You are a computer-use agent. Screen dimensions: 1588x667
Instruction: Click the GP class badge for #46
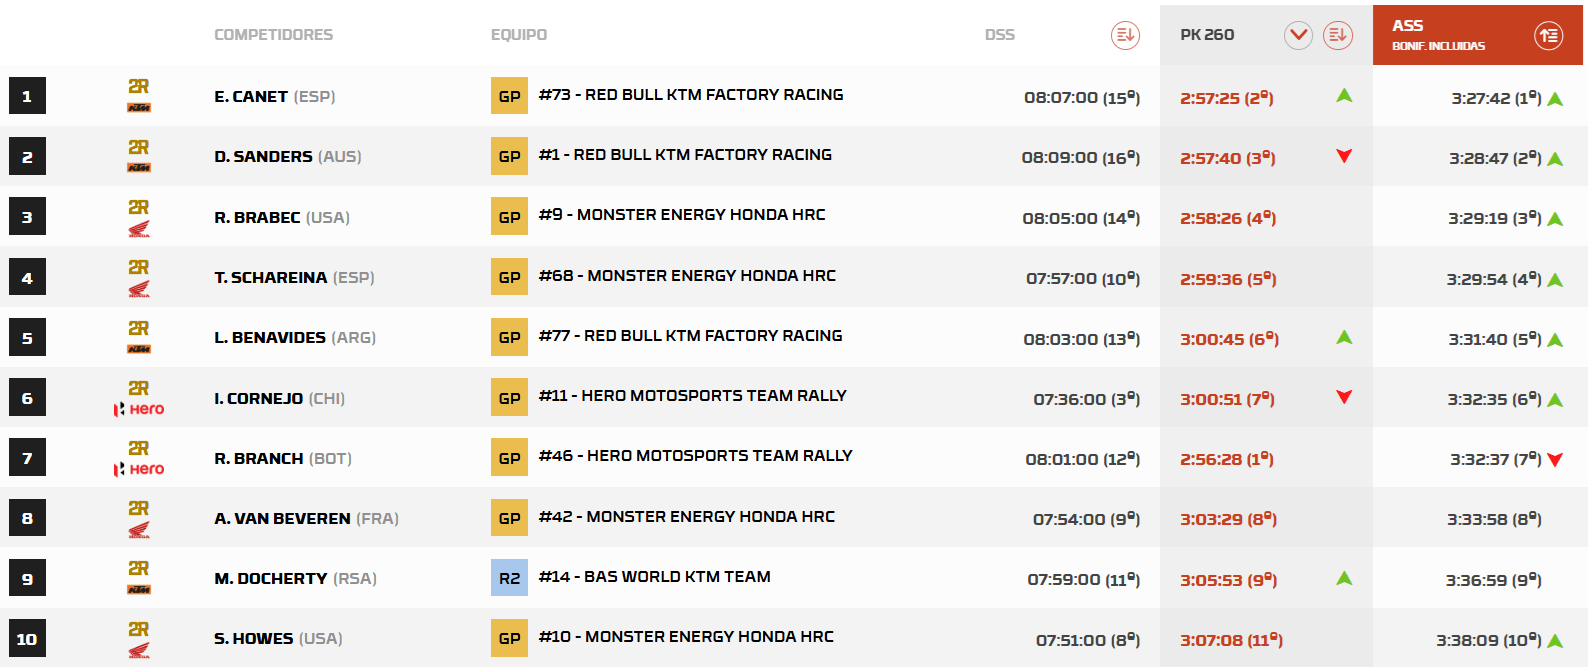pos(509,458)
